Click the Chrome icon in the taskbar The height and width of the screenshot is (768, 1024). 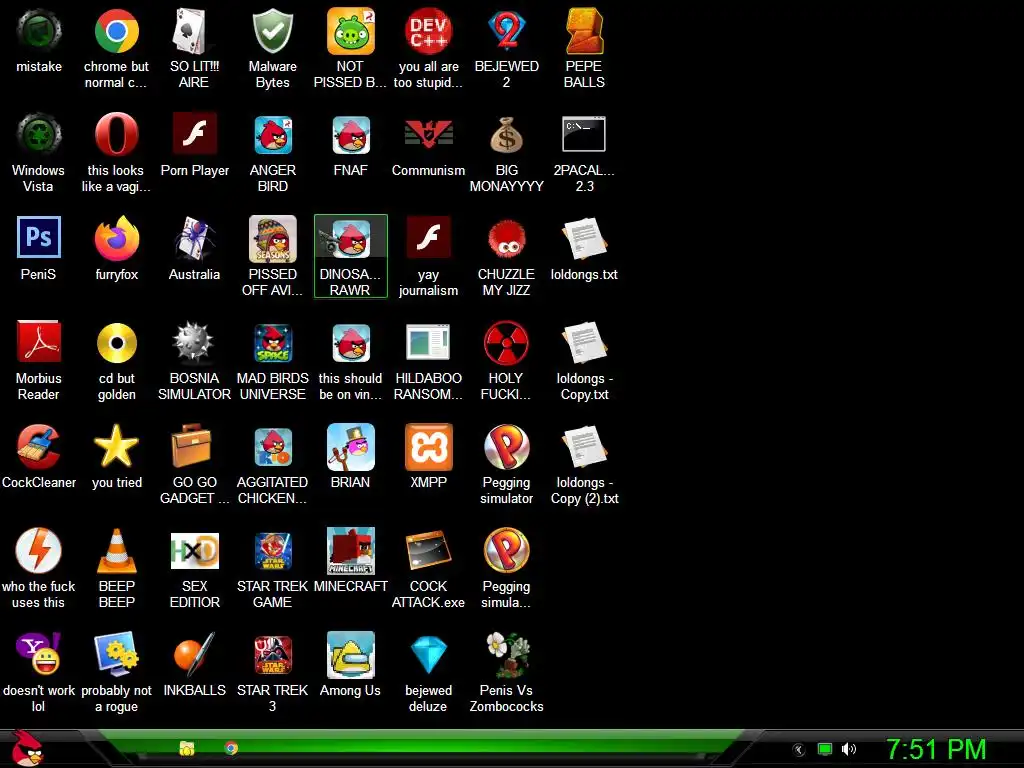[x=231, y=748]
